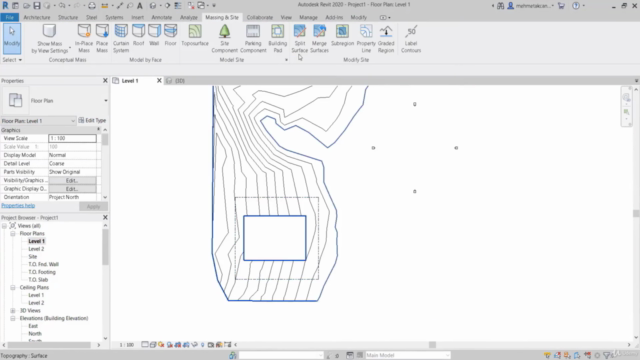Open the Properties help link

18,206
